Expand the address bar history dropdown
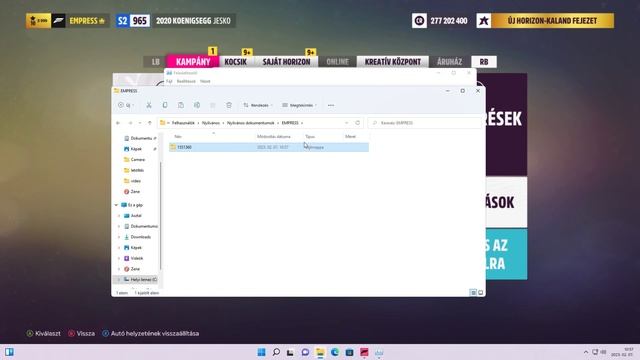Image resolution: width=640 pixels, height=360 pixels. click(x=347, y=123)
